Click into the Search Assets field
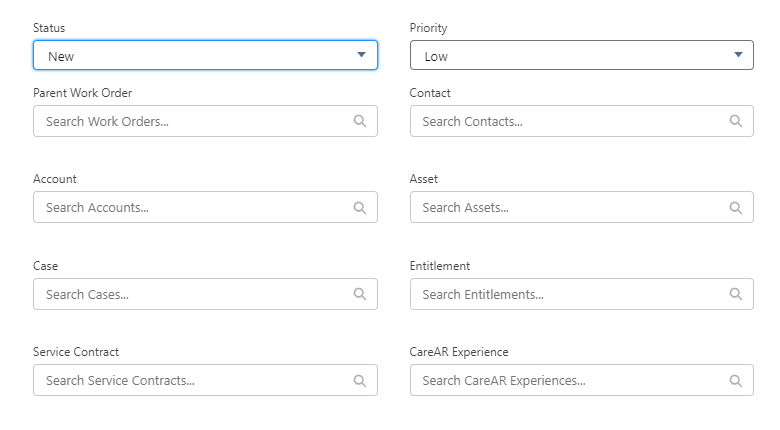 (582, 207)
